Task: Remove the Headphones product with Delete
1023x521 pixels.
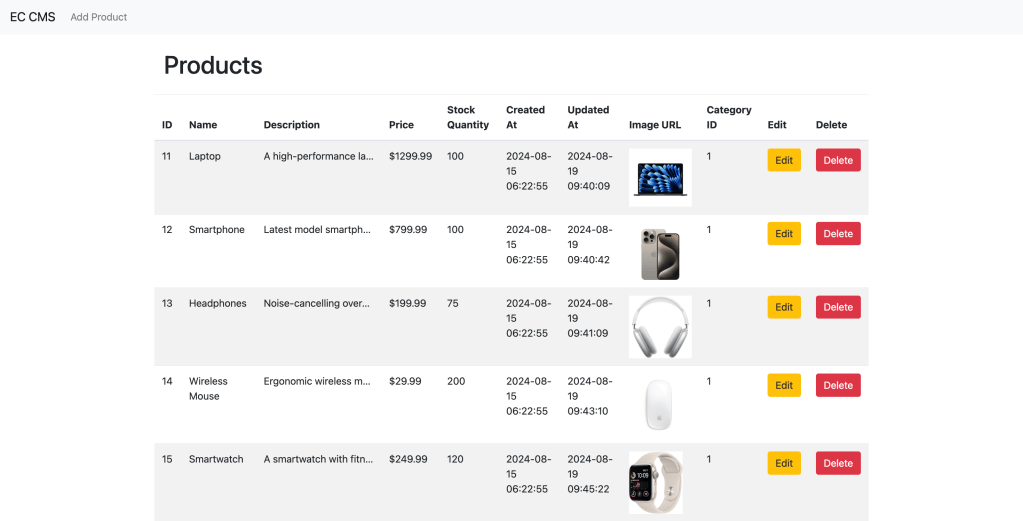Action: click(x=838, y=307)
